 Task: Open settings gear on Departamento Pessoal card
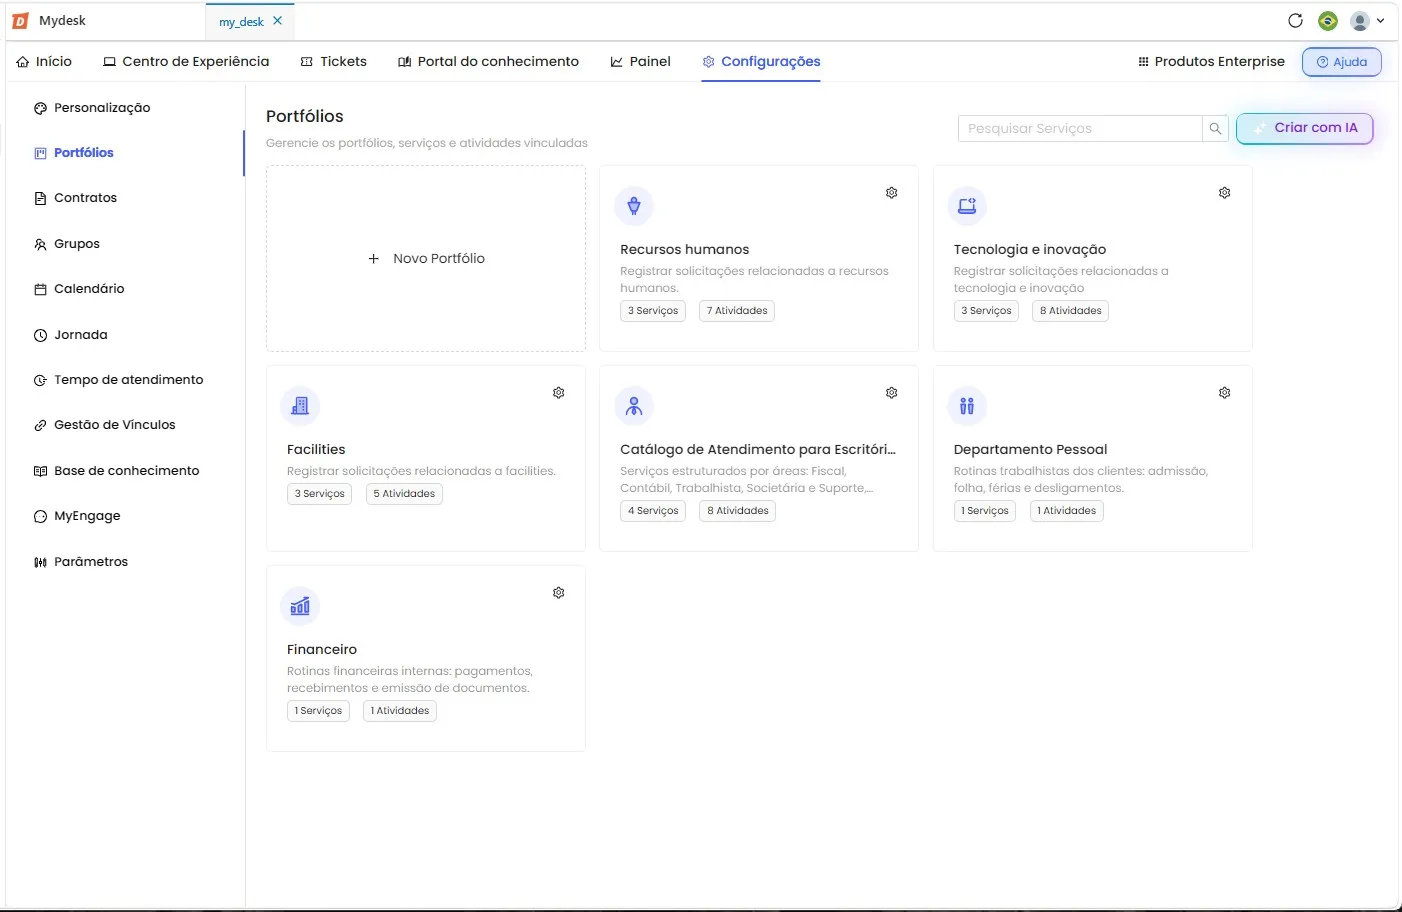(1225, 393)
